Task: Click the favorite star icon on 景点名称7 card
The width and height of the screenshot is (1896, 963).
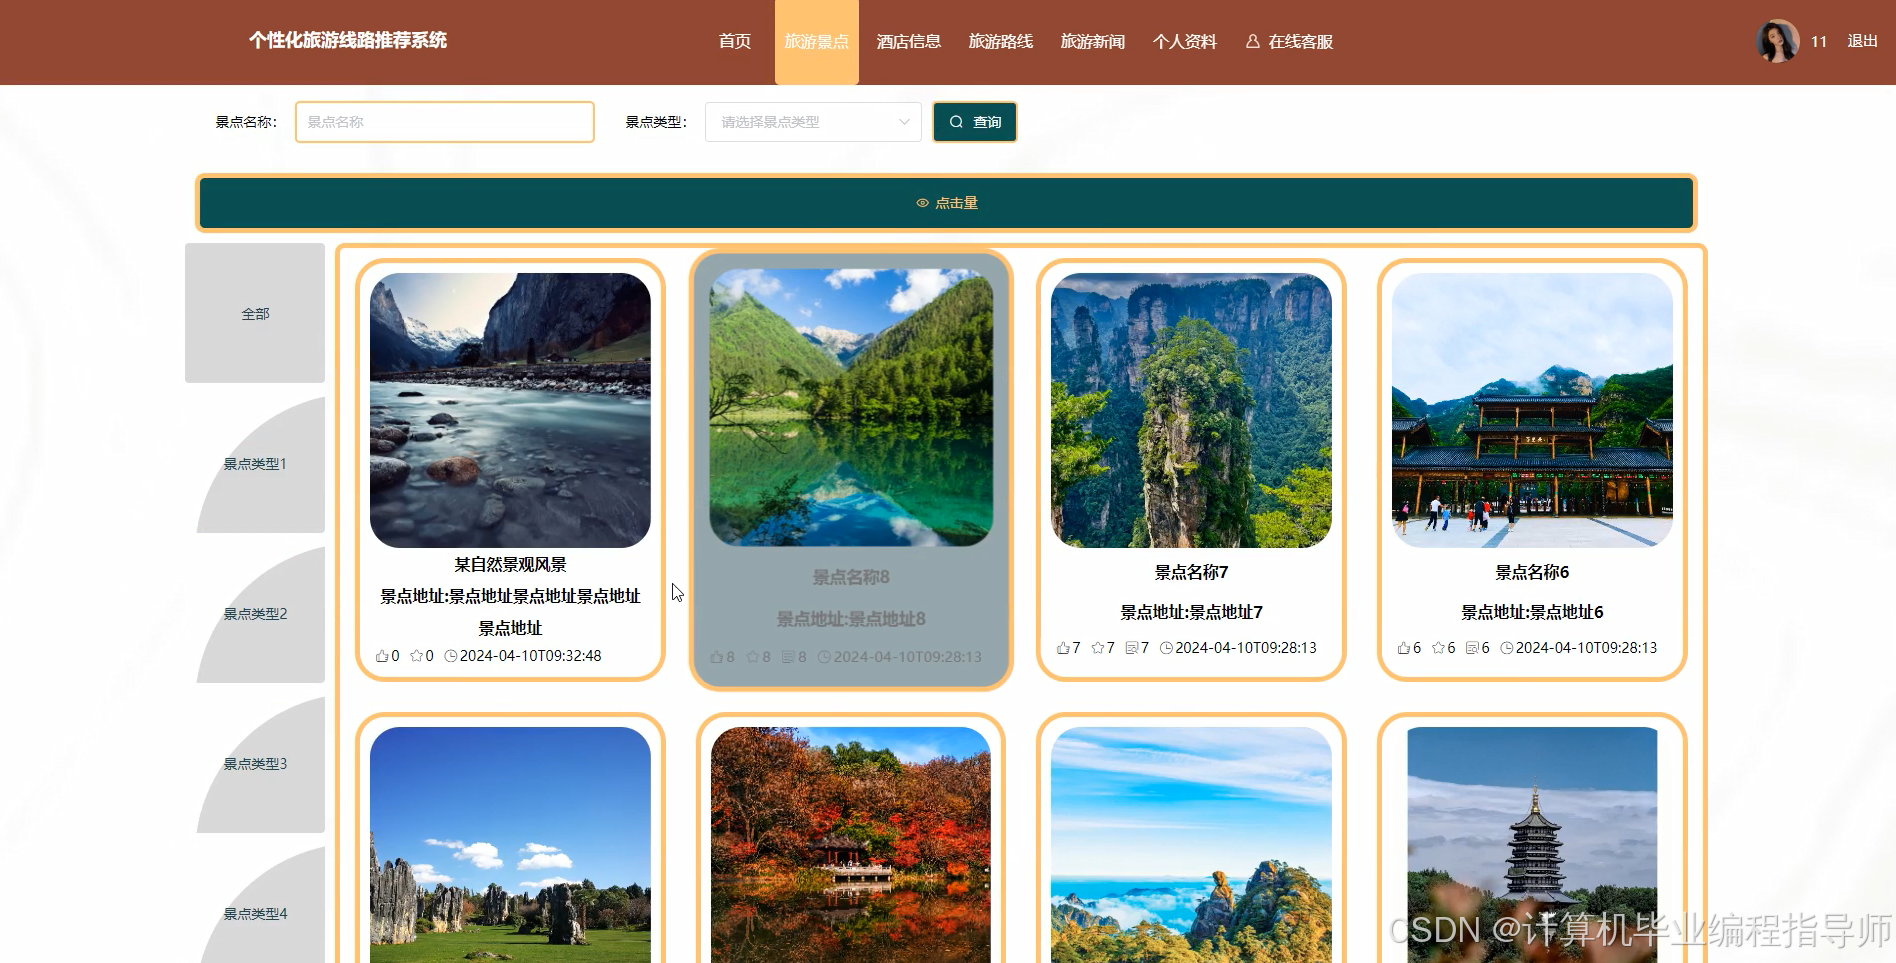Action: (1097, 648)
